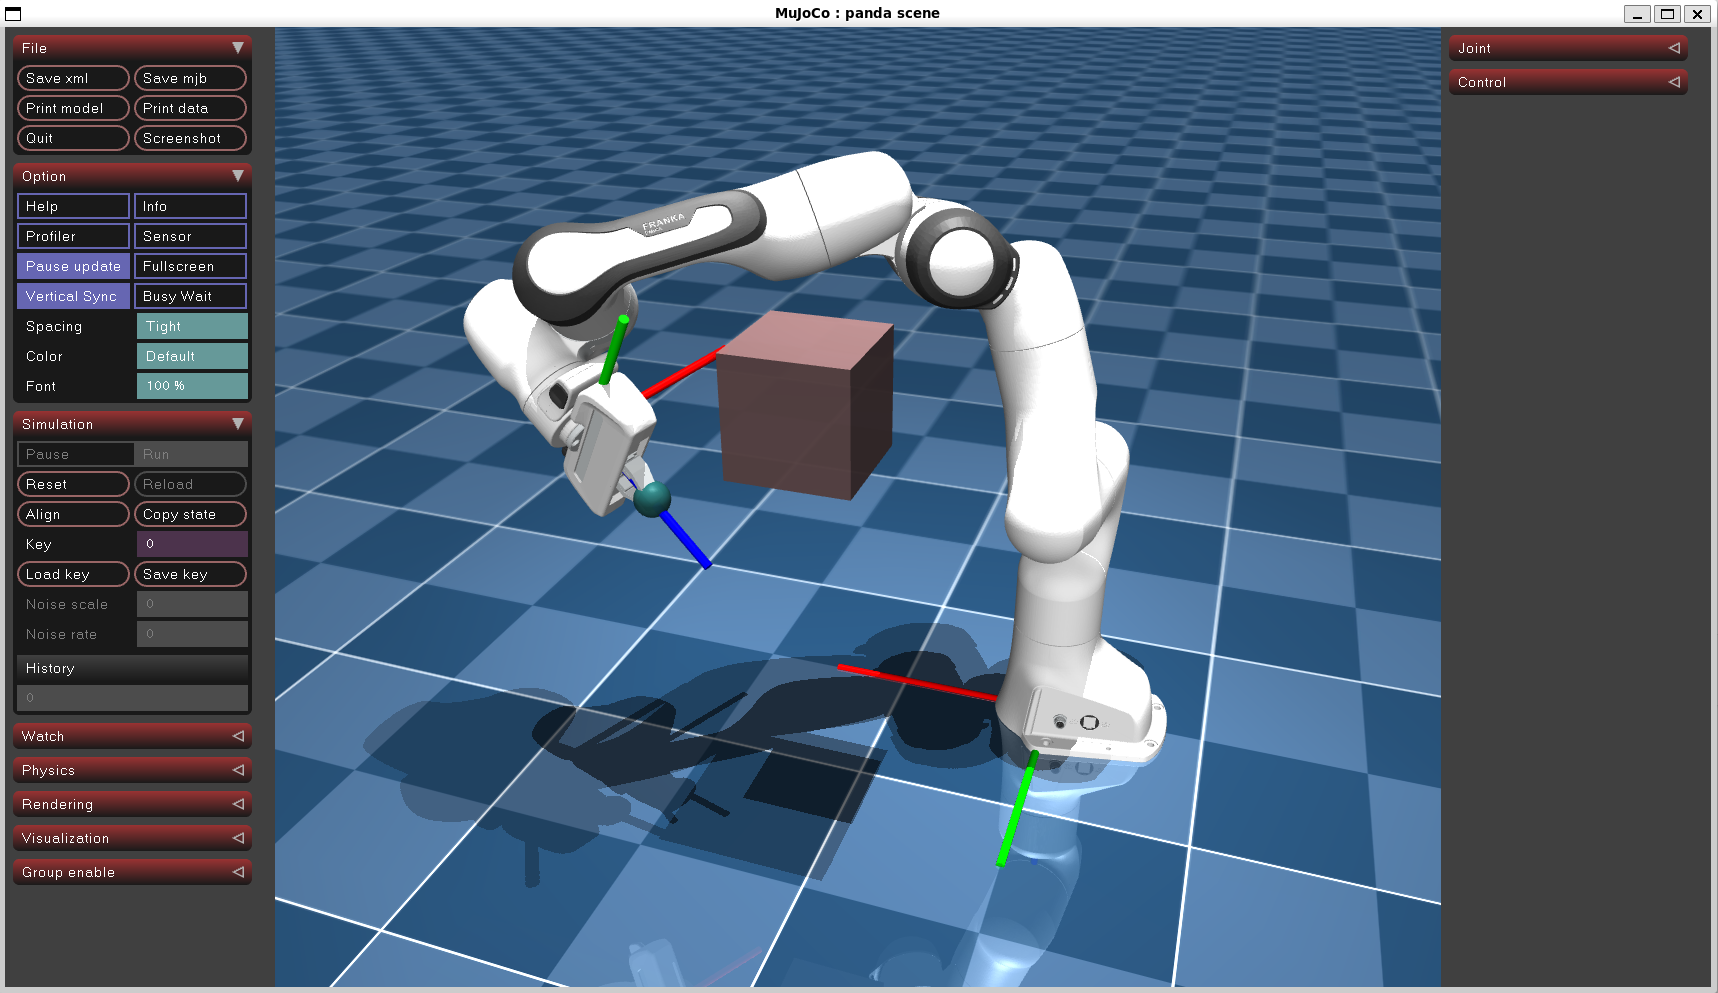
Task: Click the Save xml button
Action: 73,78
